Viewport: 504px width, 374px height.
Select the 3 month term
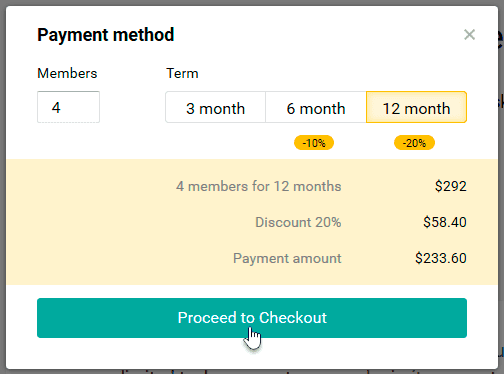coord(216,107)
